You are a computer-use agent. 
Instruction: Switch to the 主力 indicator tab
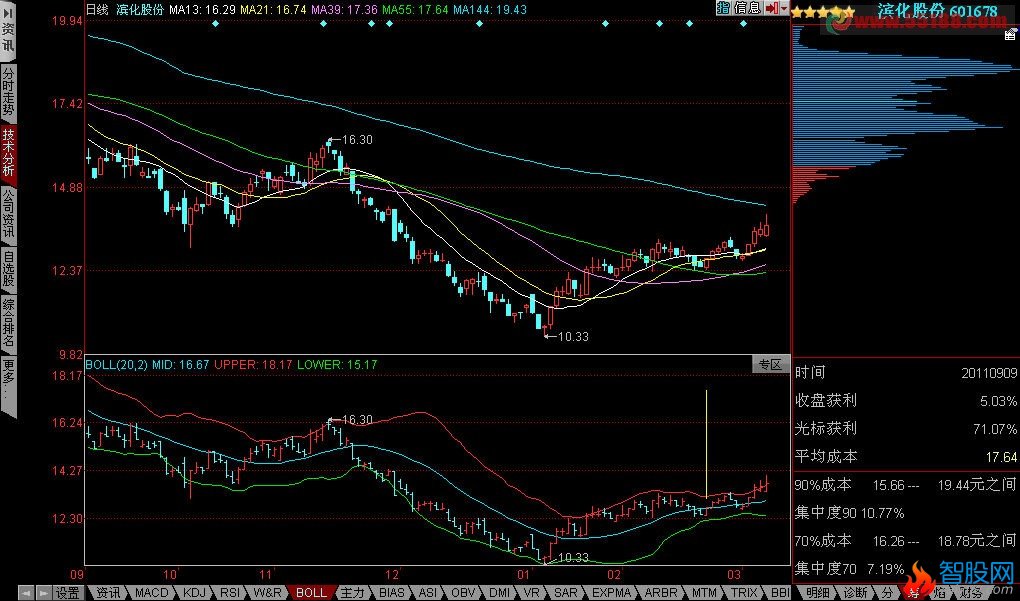click(x=353, y=593)
